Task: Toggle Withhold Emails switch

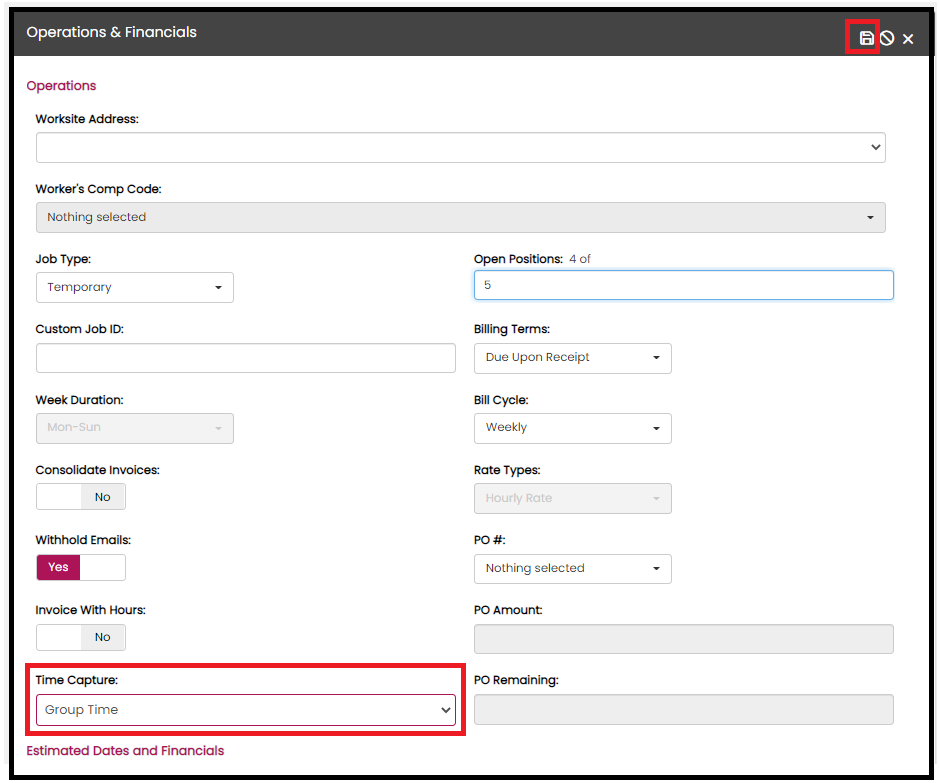Action: coord(81,567)
